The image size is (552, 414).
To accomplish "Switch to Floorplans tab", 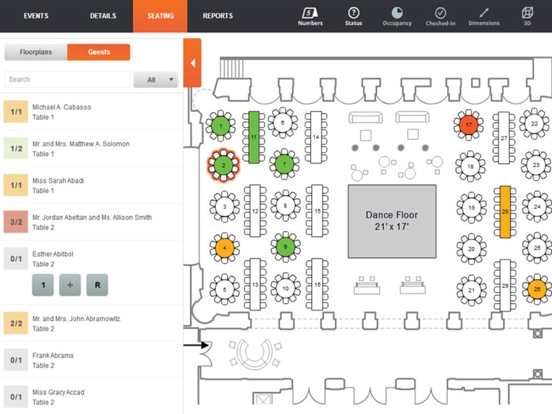I will (36, 52).
